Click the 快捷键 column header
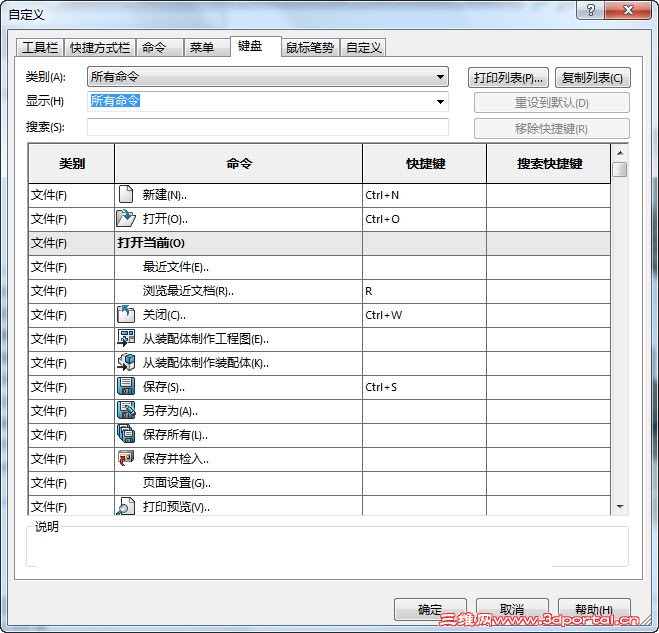 (x=424, y=164)
